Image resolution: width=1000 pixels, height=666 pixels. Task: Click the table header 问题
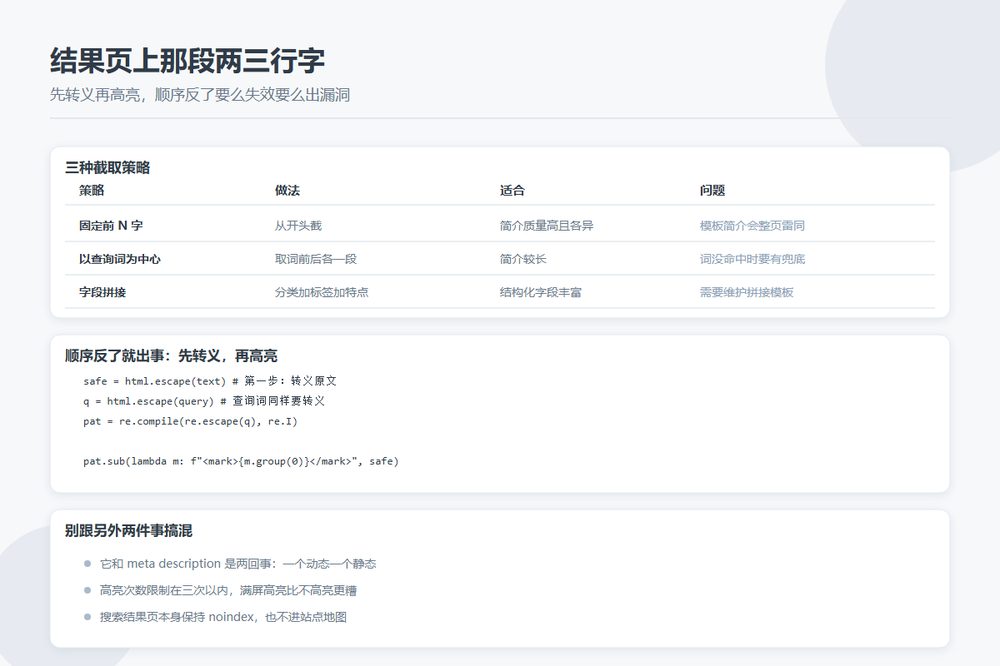click(712, 190)
